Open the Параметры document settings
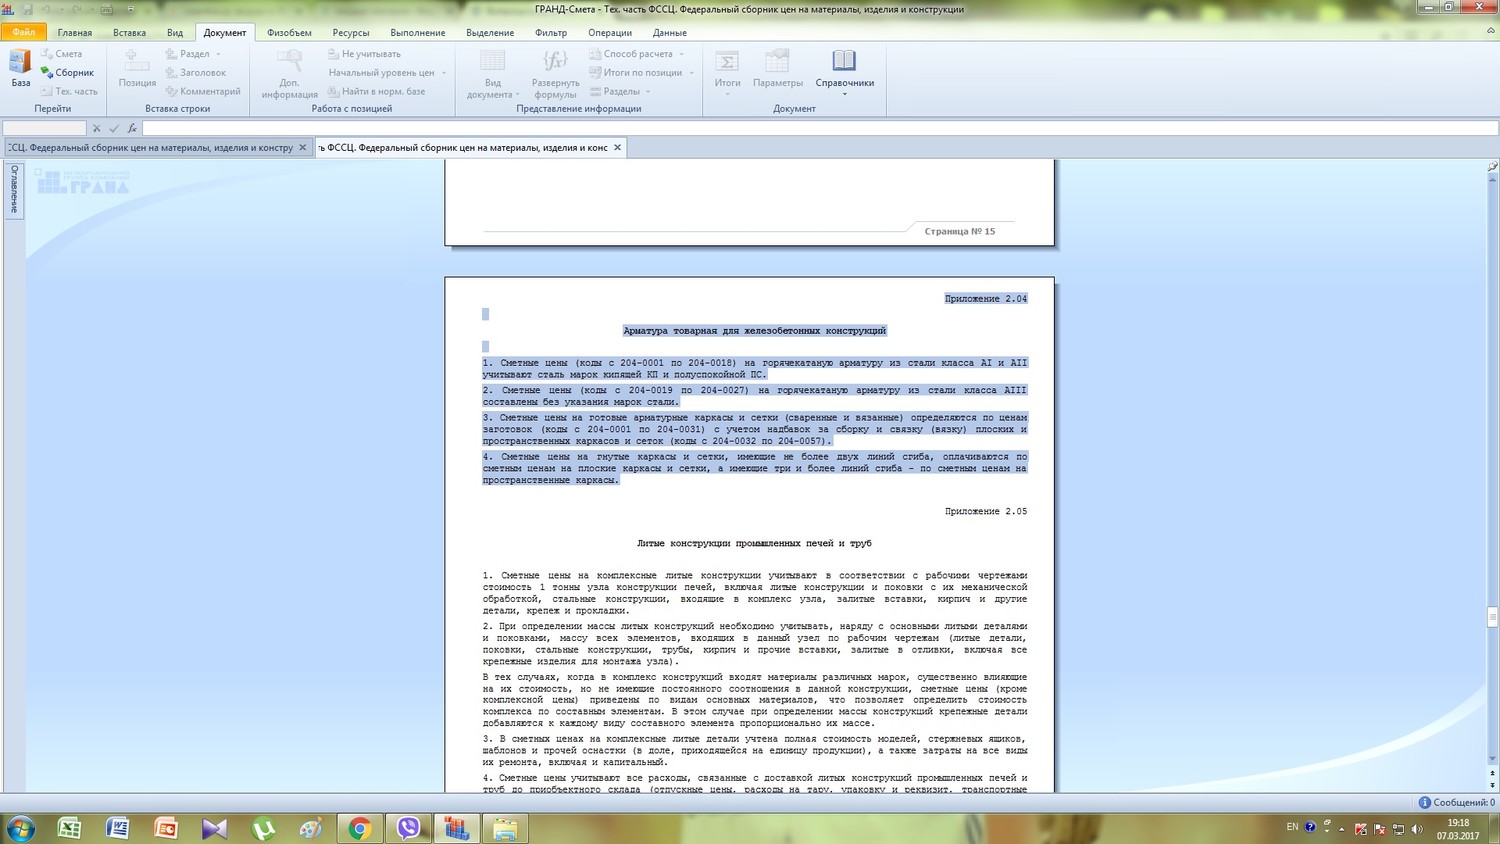This screenshot has height=844, width=1500. coord(778,69)
